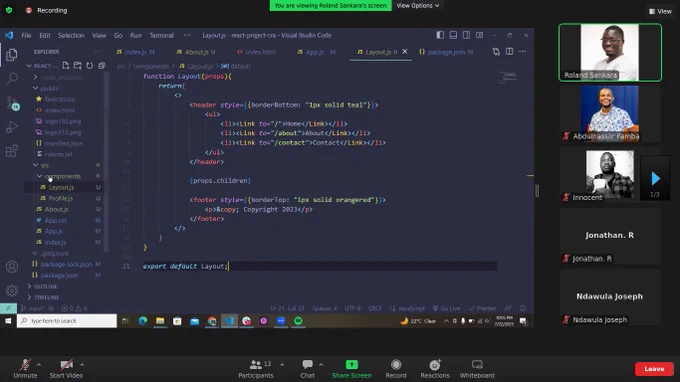
Task: Collapse all folders in Explorer
Action: [101, 65]
